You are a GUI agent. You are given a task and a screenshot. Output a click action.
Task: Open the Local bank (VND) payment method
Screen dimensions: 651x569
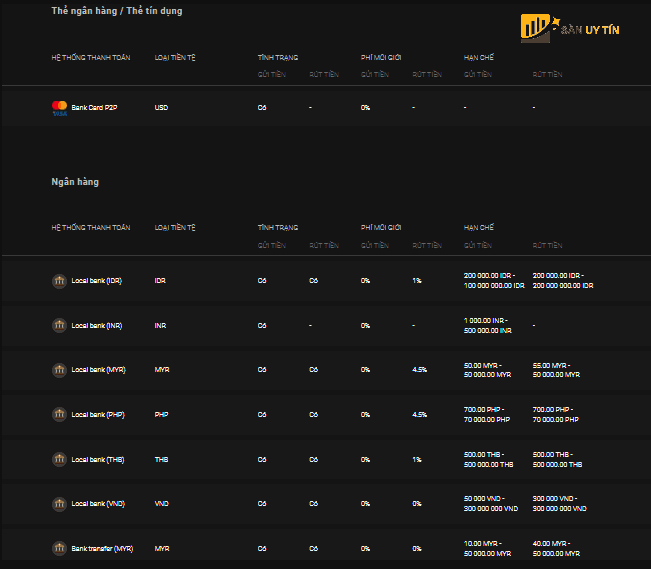[97, 504]
